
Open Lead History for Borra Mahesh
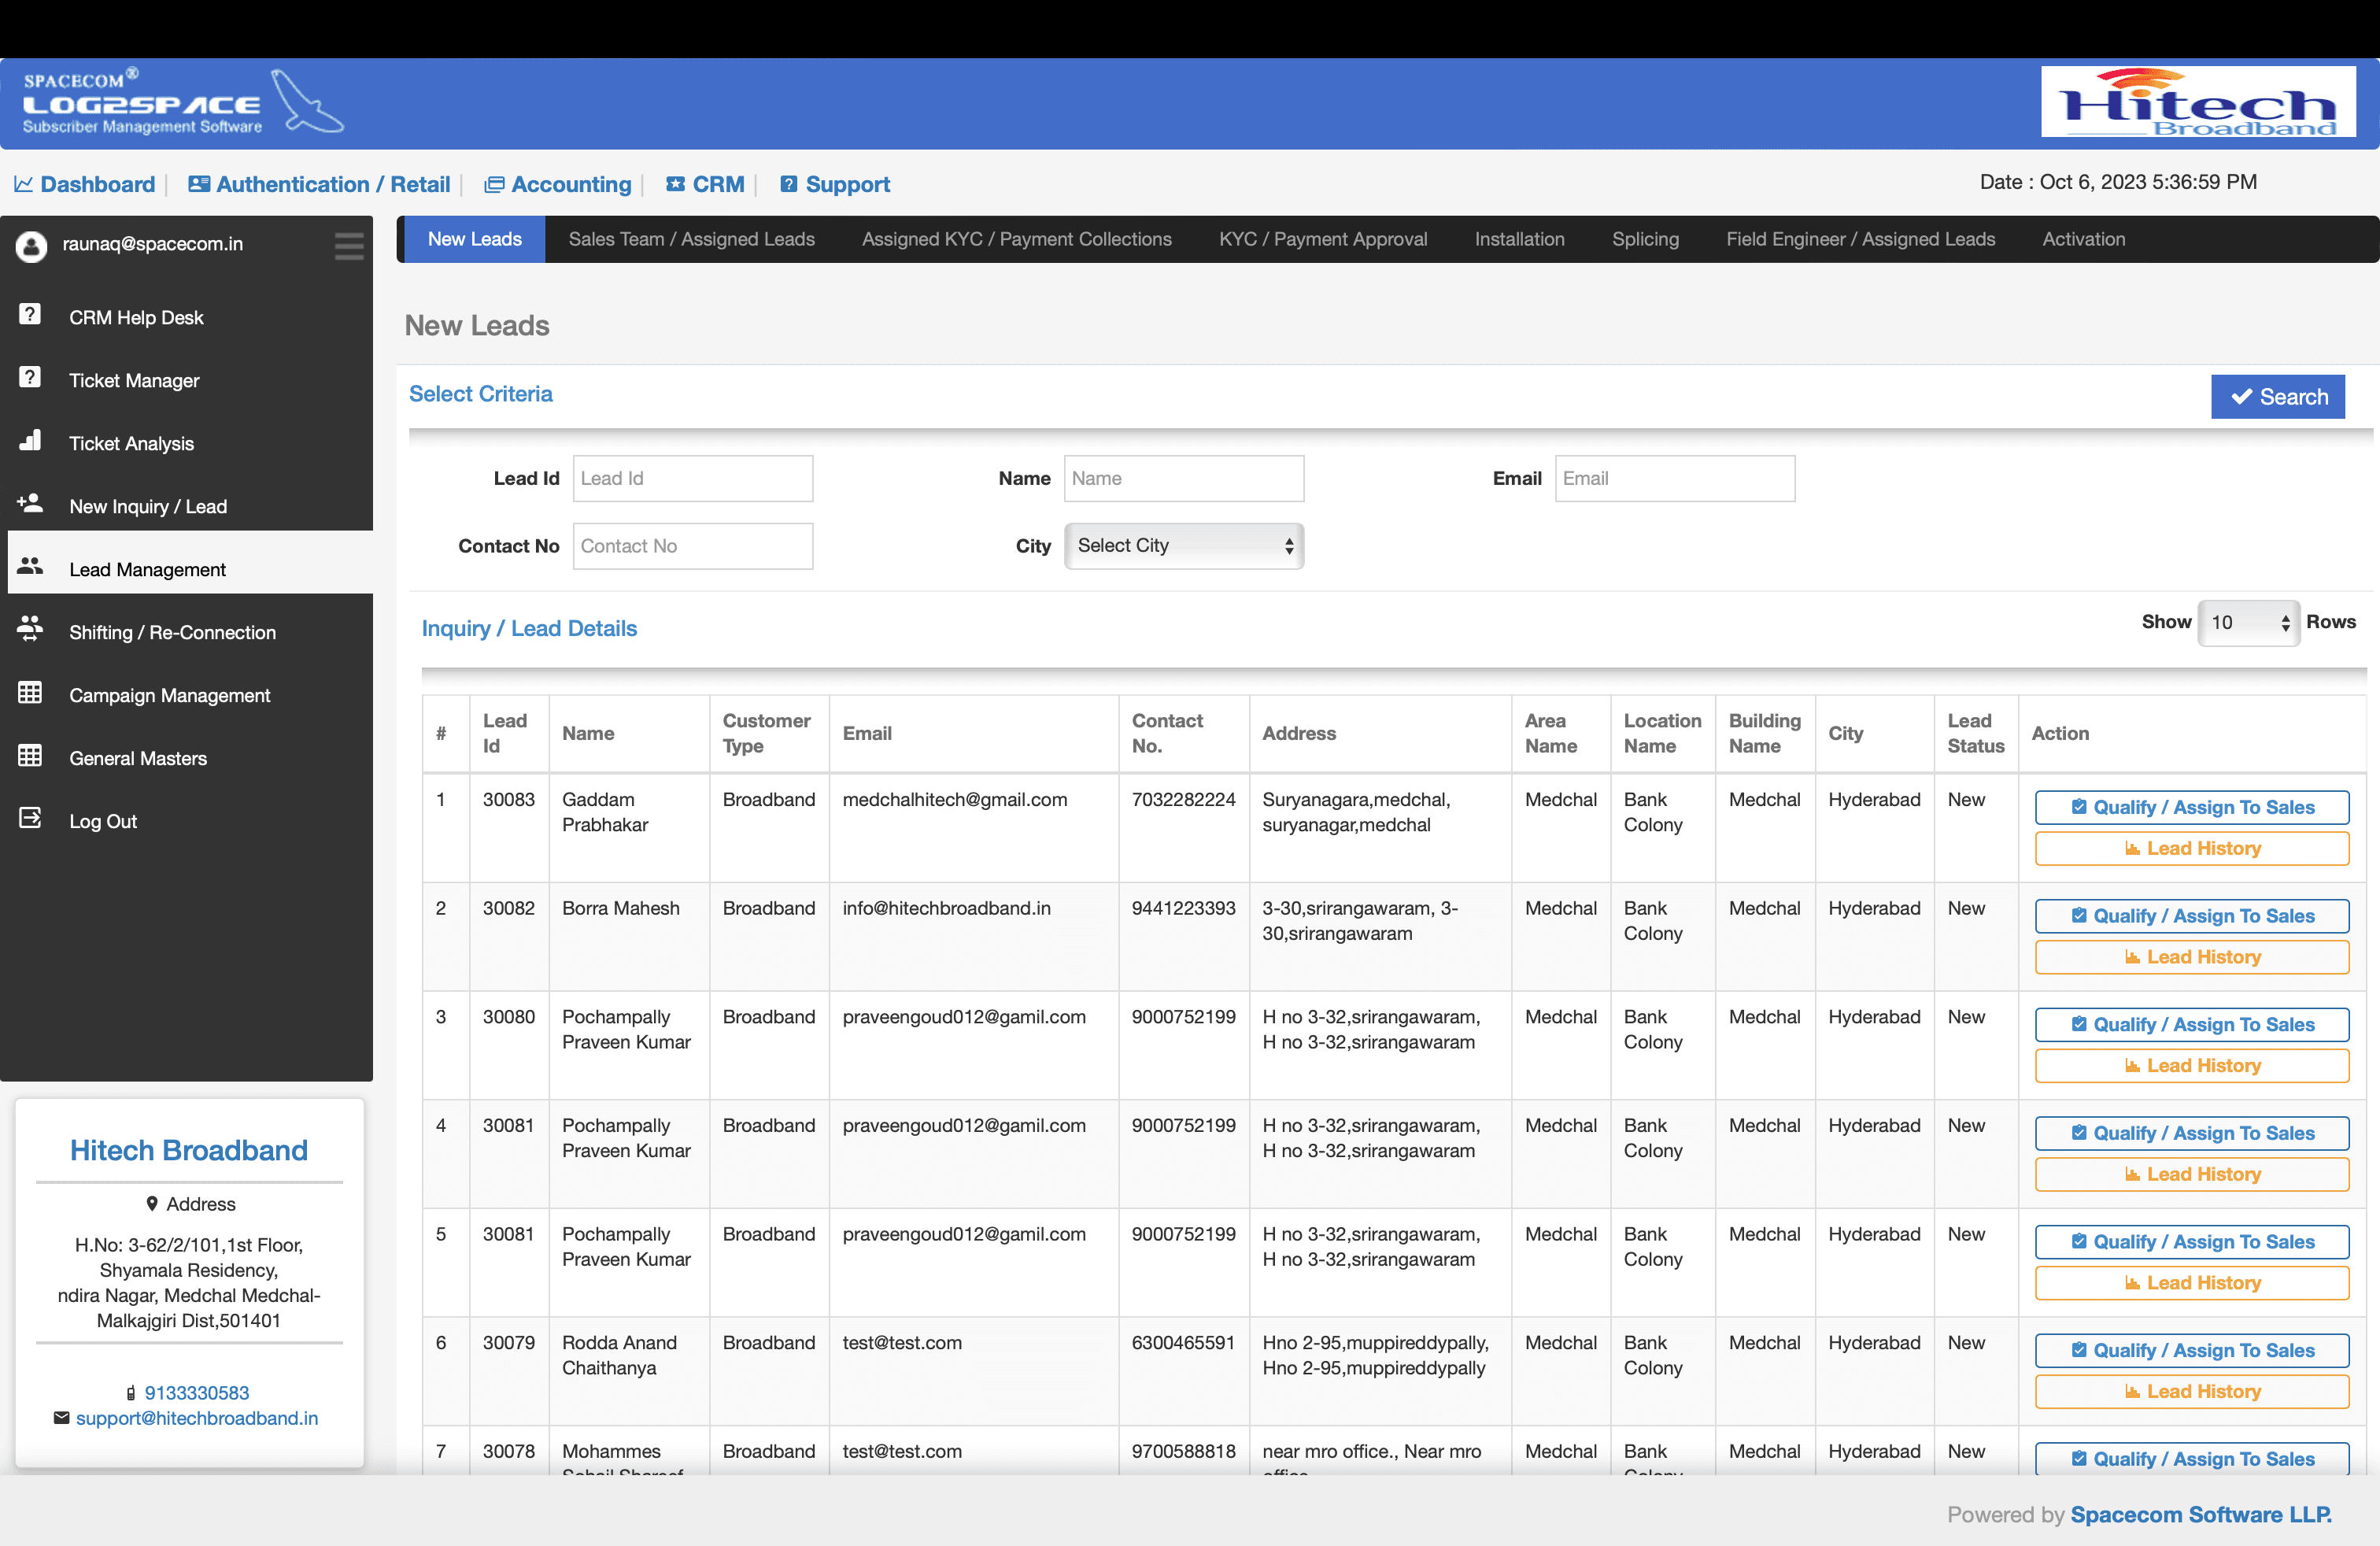[2191, 958]
